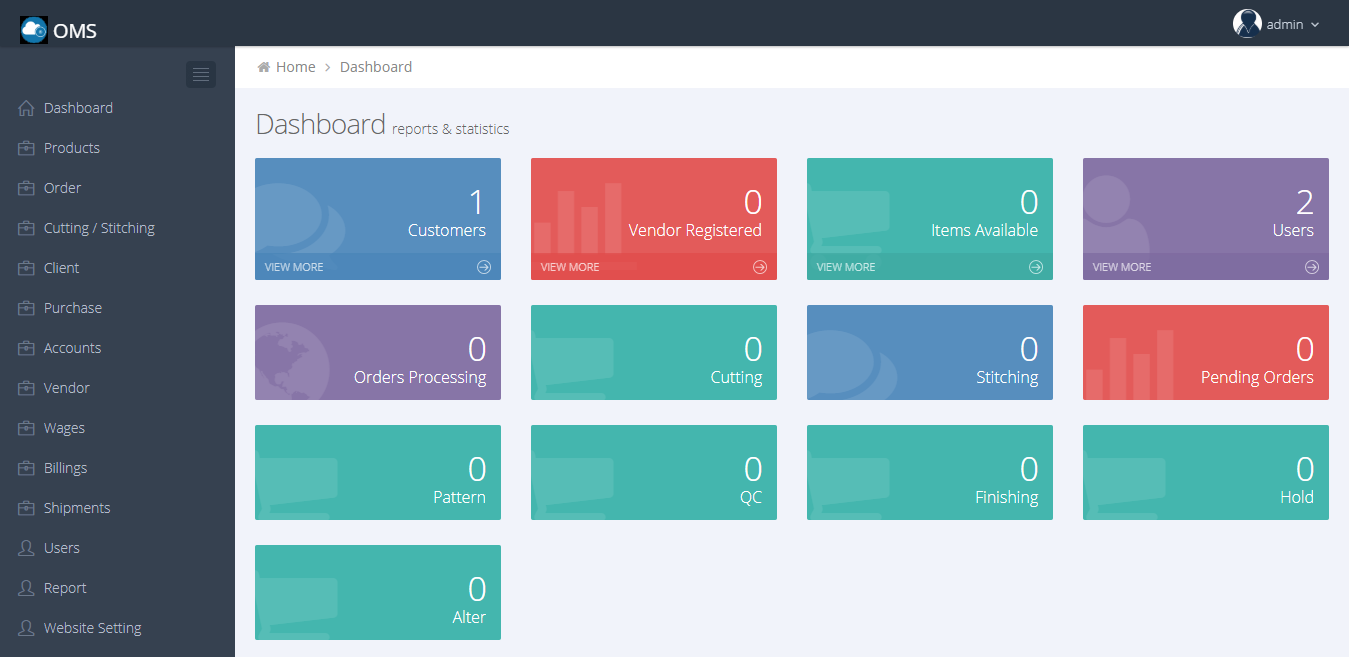Click arrow circle icon on Customers card
This screenshot has height=657, width=1349.
coord(484,267)
